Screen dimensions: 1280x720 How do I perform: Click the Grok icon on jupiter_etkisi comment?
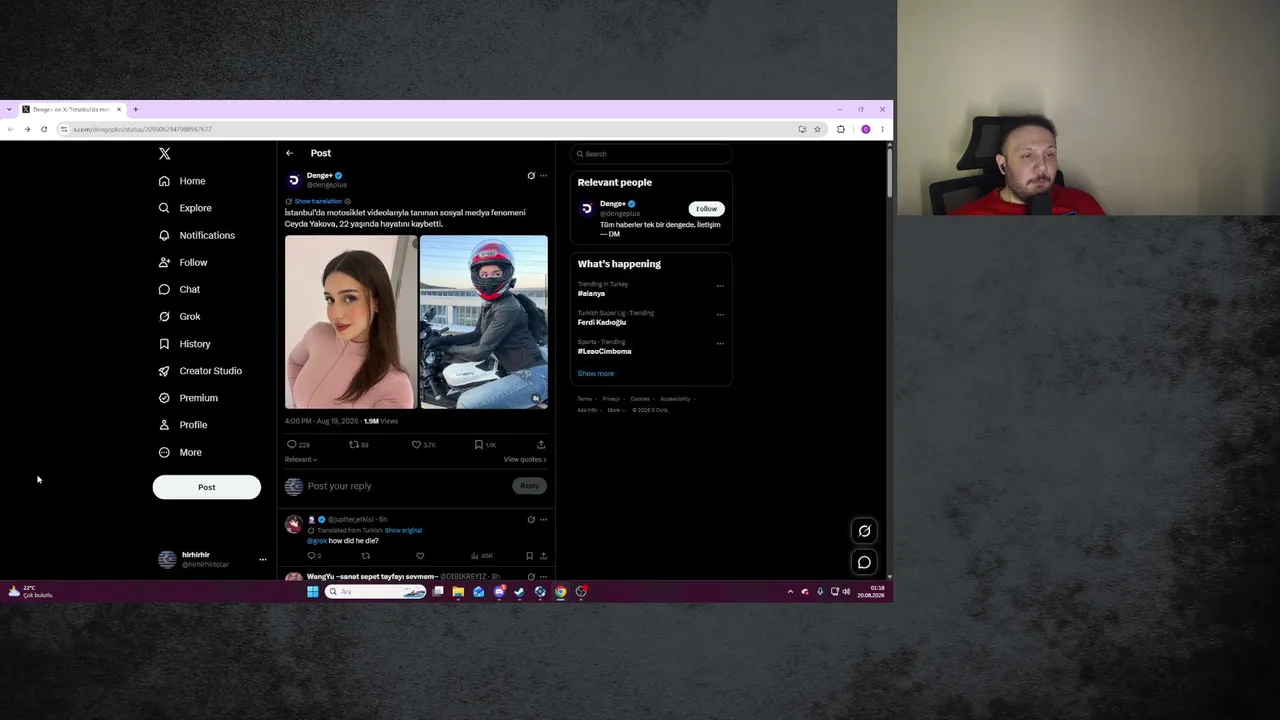[531, 520]
